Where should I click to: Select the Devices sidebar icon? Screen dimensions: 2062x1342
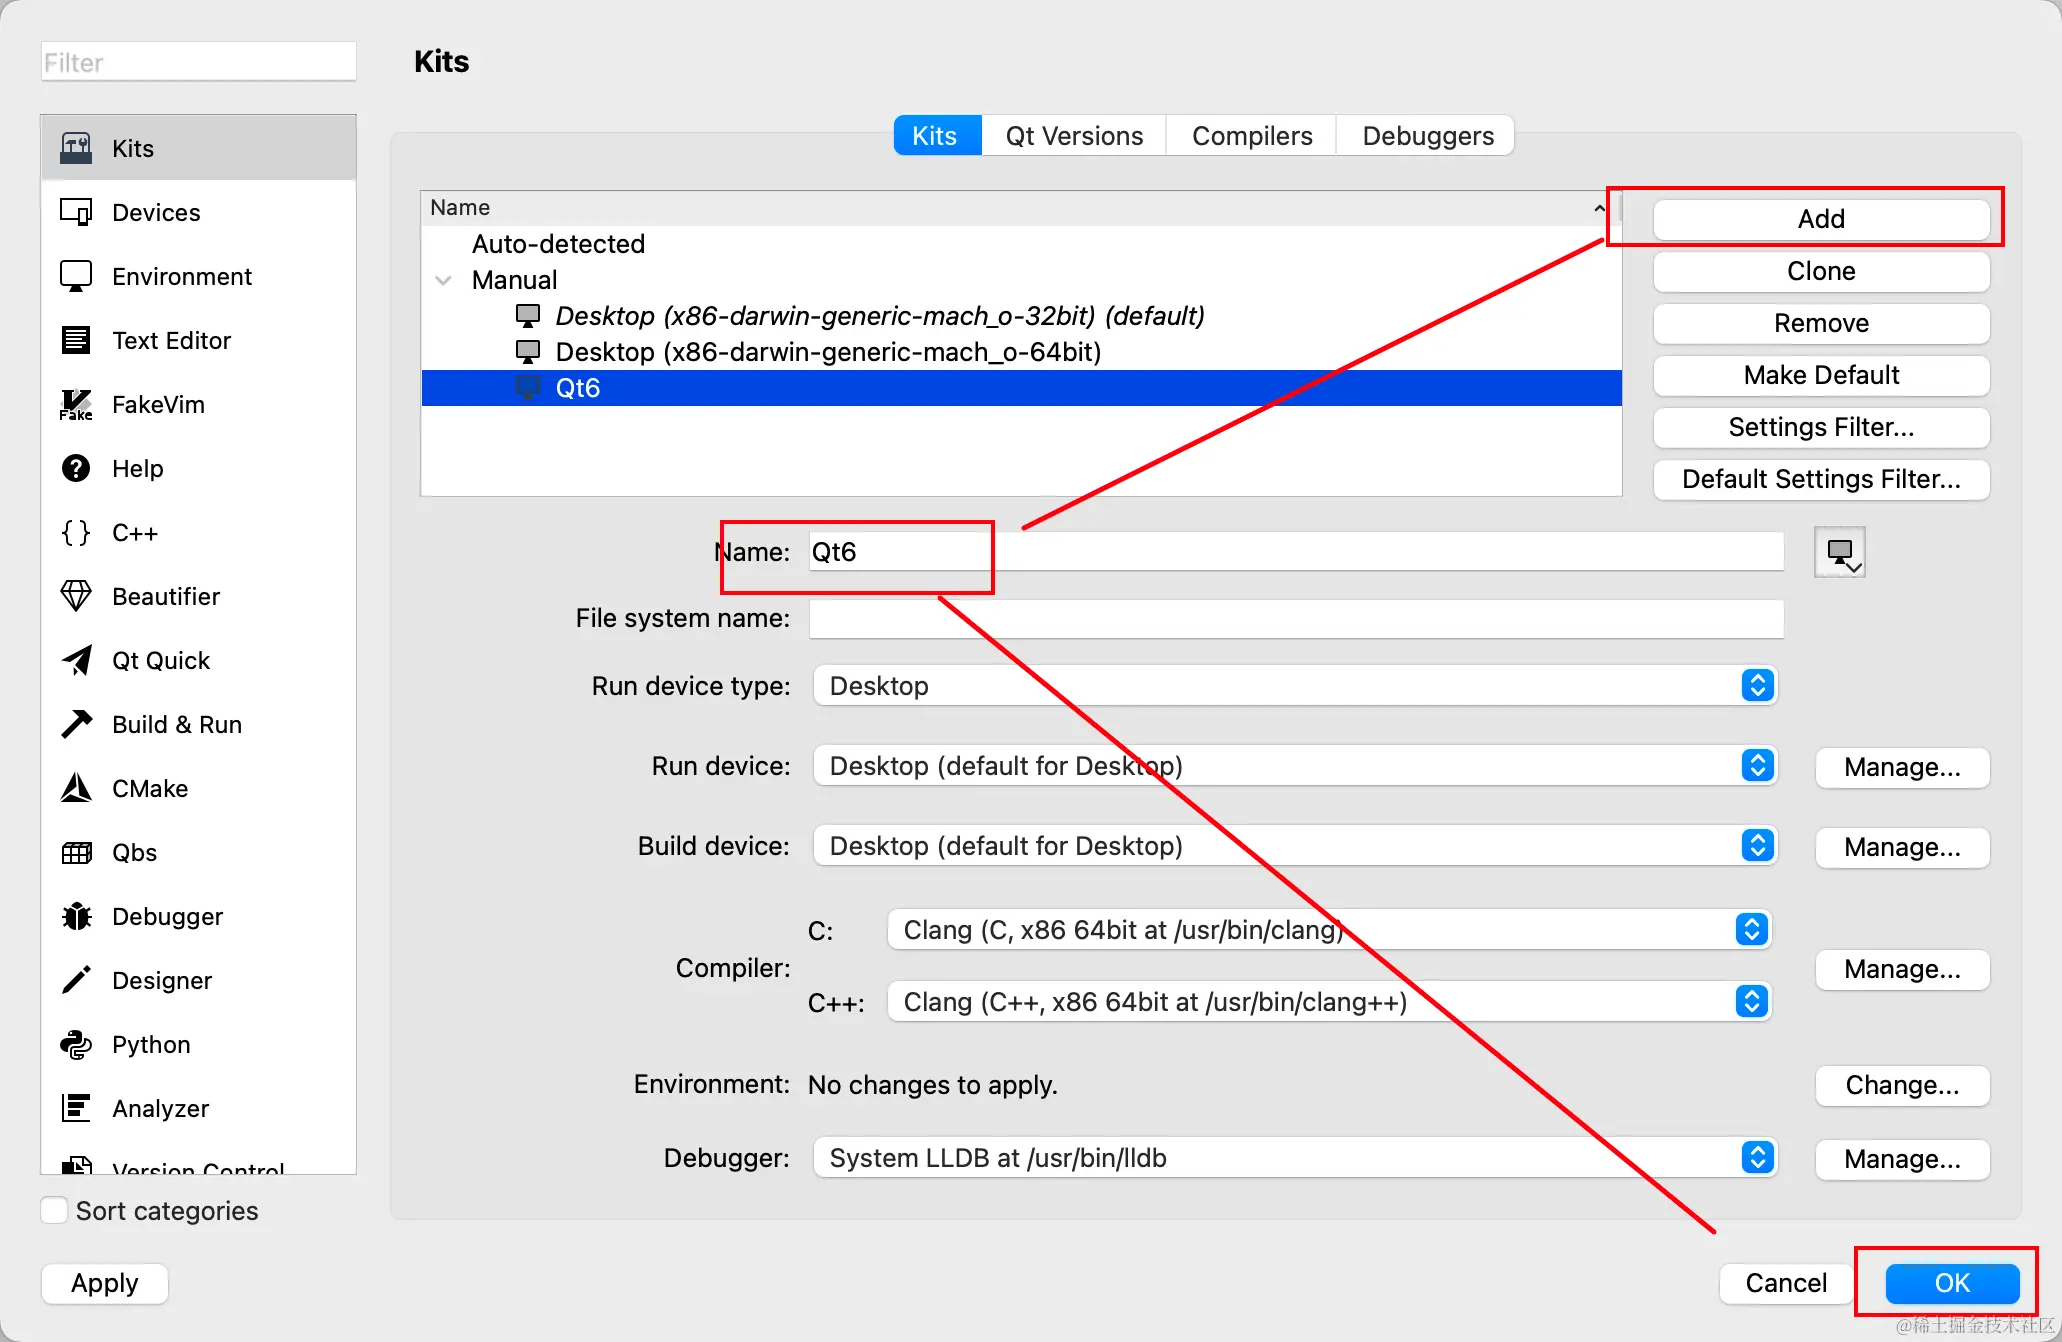click(x=75, y=212)
